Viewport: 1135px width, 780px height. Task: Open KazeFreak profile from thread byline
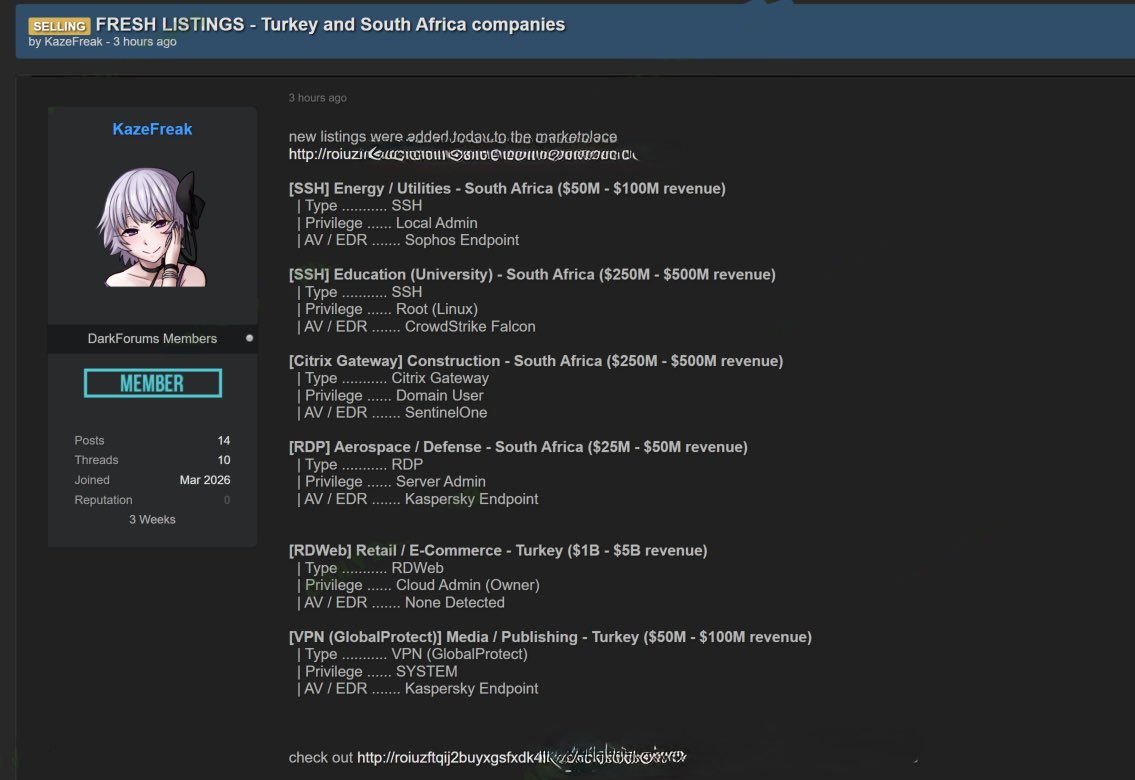point(73,42)
